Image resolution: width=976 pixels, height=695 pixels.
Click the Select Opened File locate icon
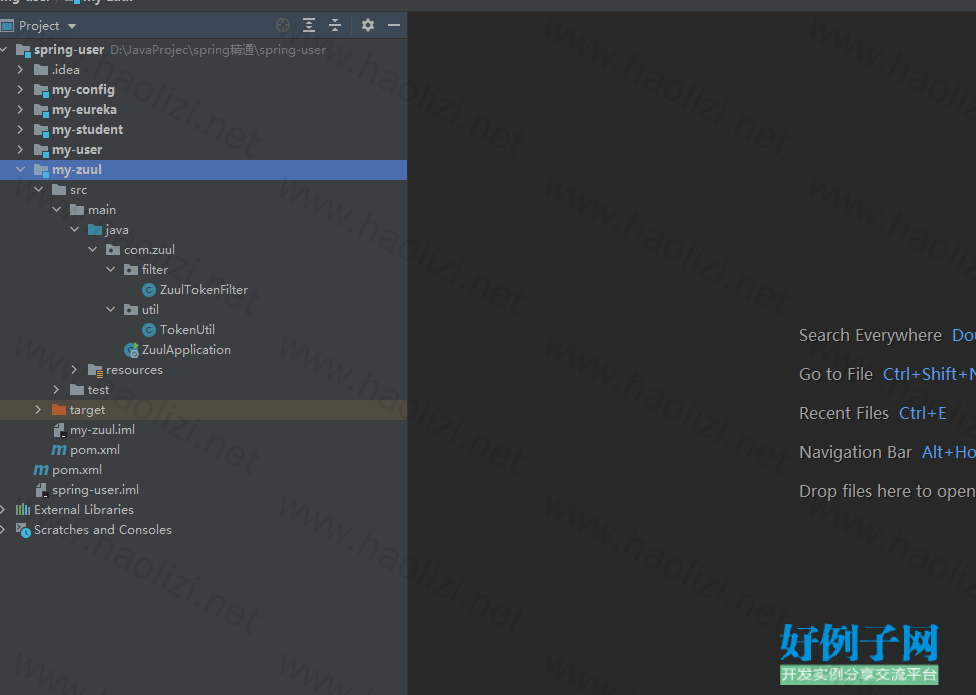click(283, 25)
